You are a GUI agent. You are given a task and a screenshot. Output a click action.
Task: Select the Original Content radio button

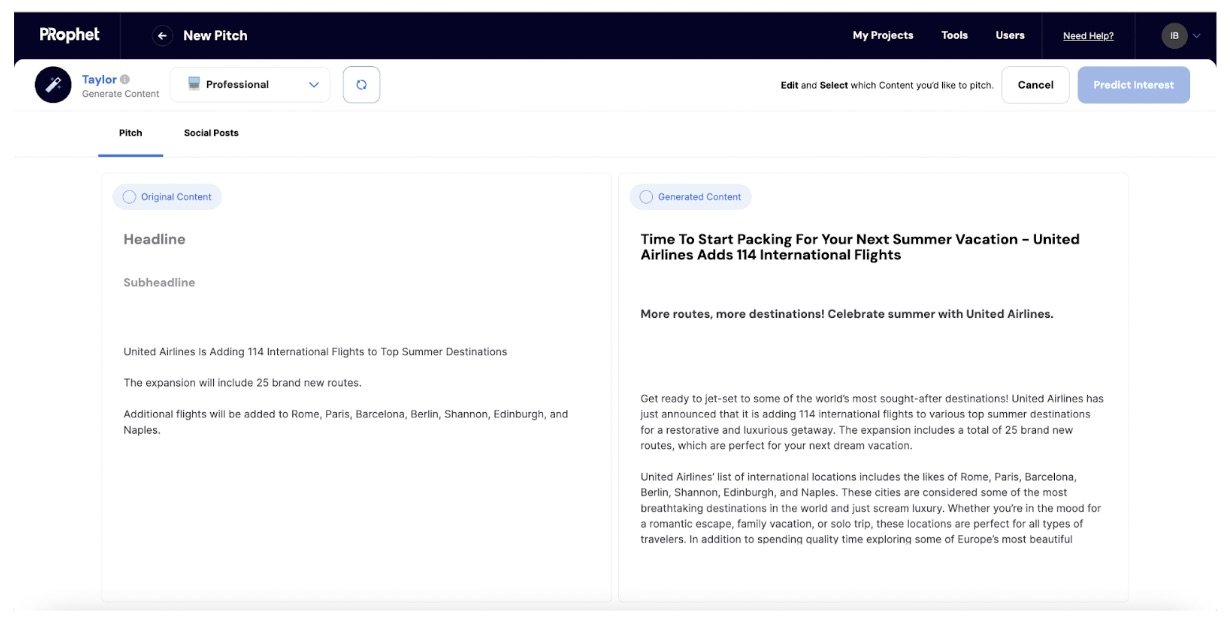pos(129,197)
